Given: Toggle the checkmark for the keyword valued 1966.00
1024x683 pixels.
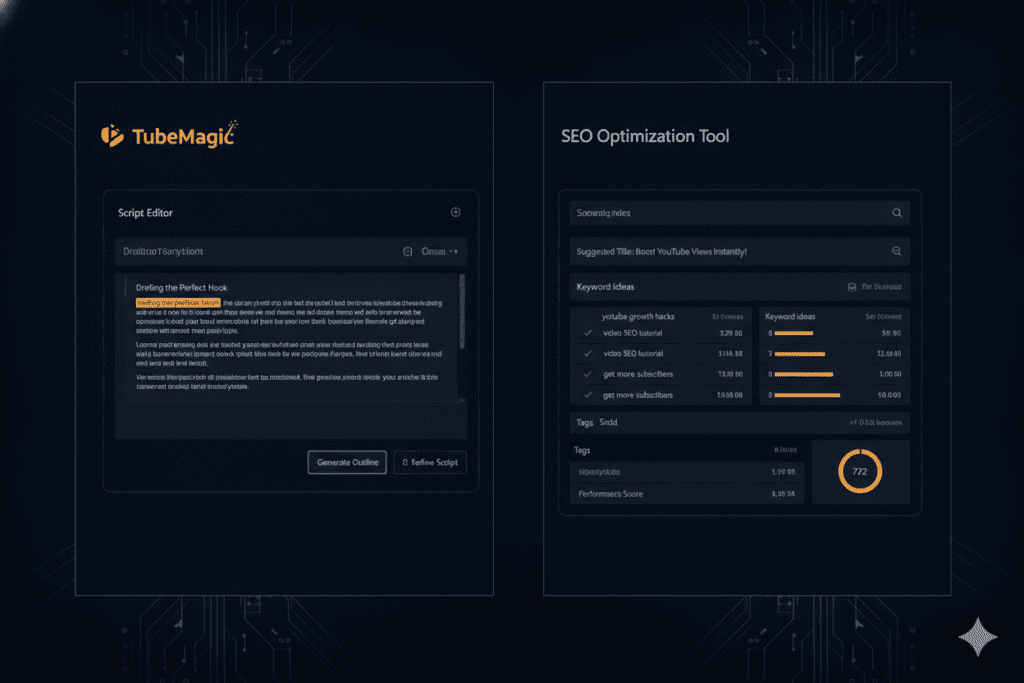Looking at the screenshot, I should pos(588,395).
